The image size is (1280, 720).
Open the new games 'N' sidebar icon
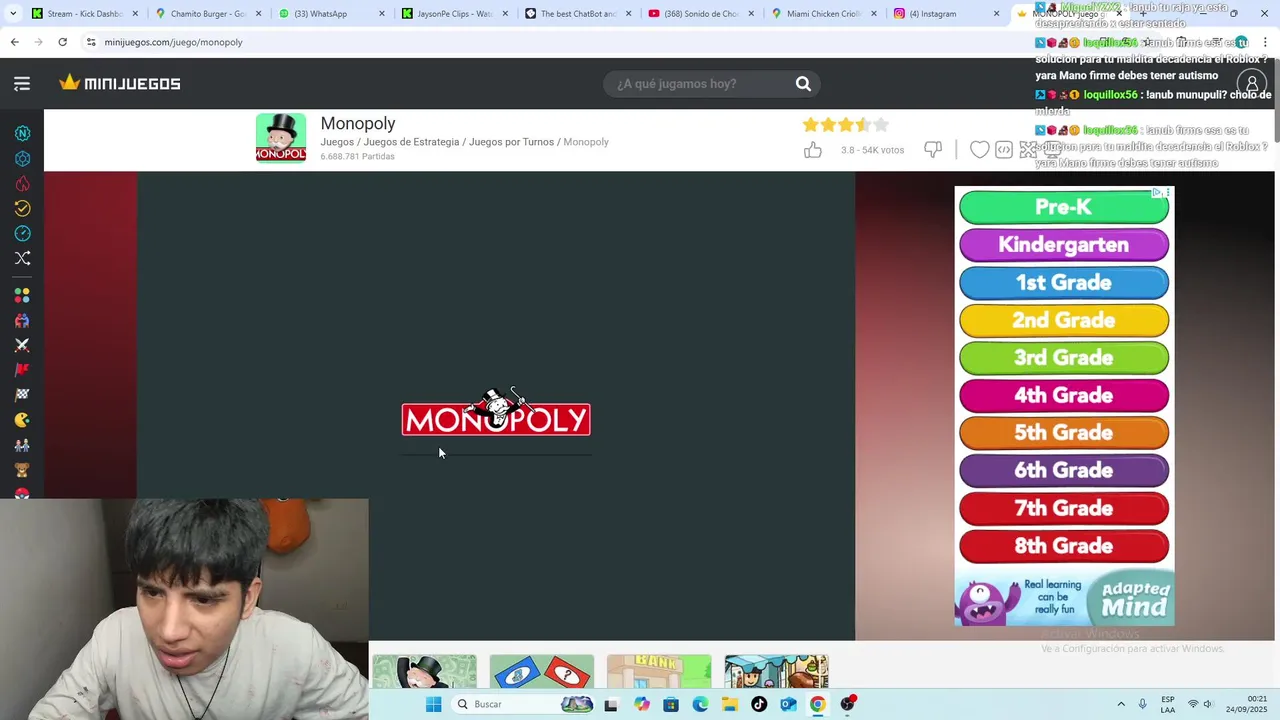pyautogui.click(x=22, y=133)
